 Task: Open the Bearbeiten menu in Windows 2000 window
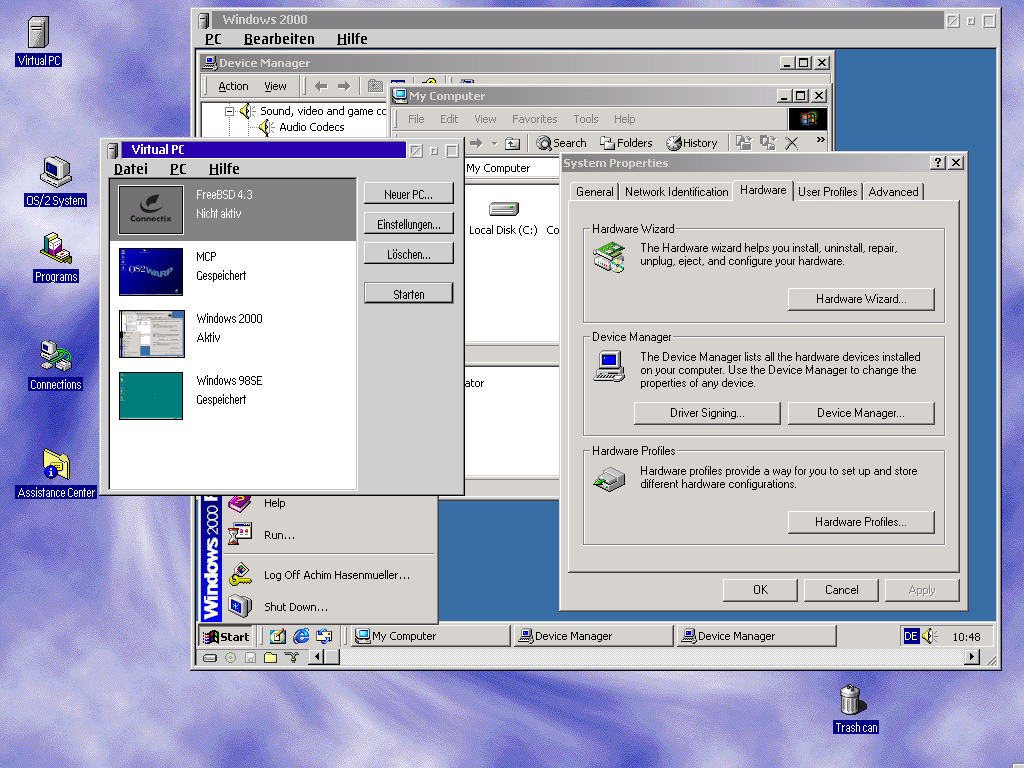point(279,39)
